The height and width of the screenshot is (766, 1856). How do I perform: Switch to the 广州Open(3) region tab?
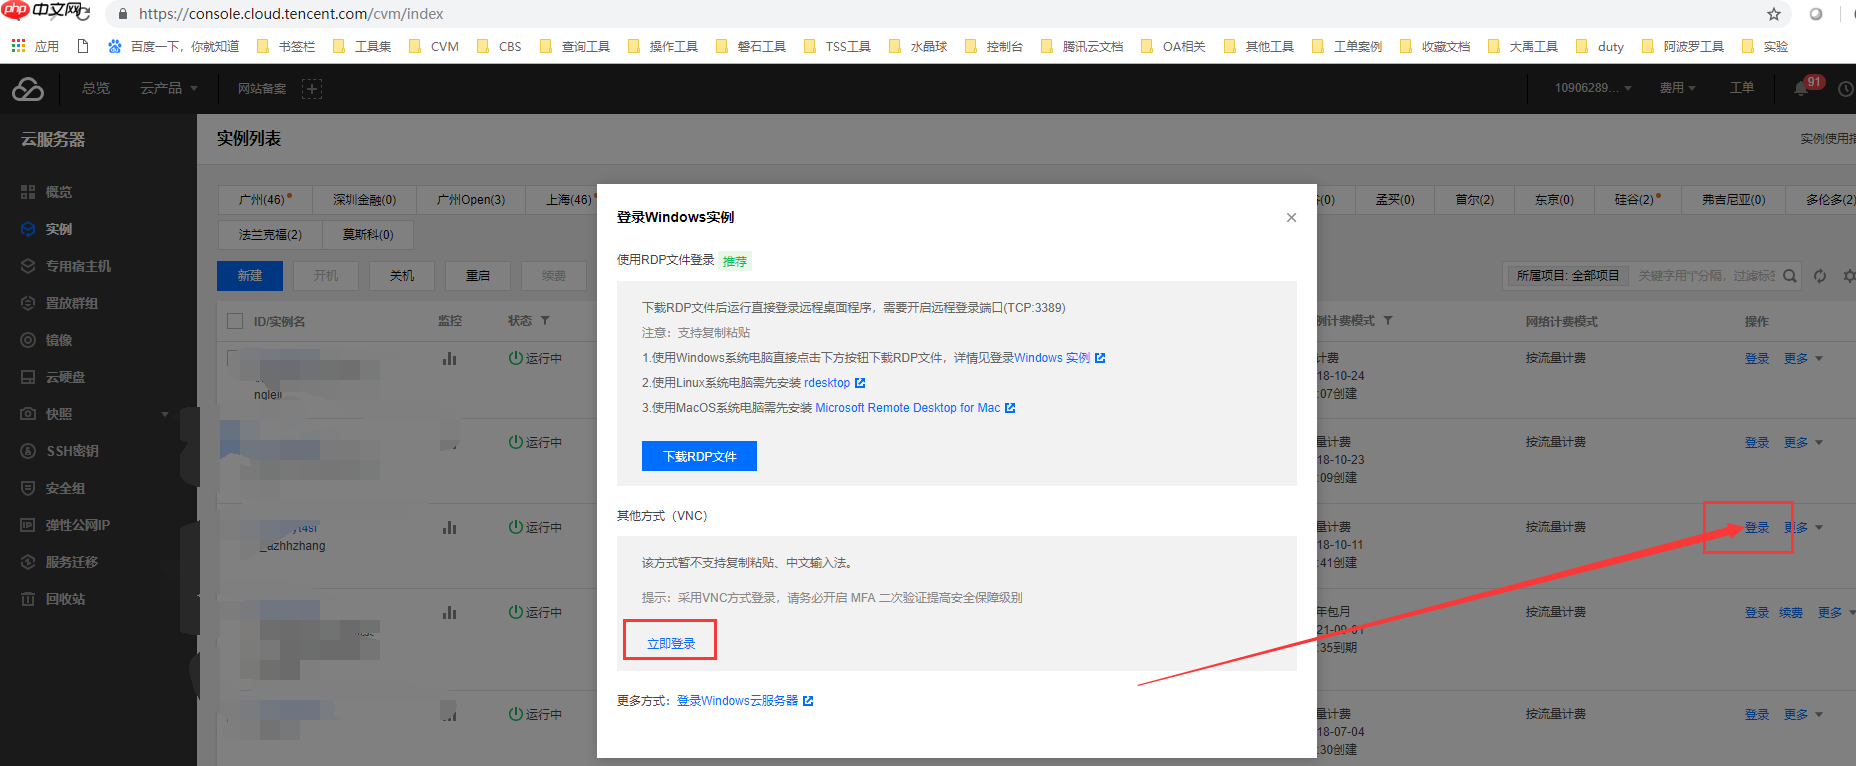click(471, 200)
